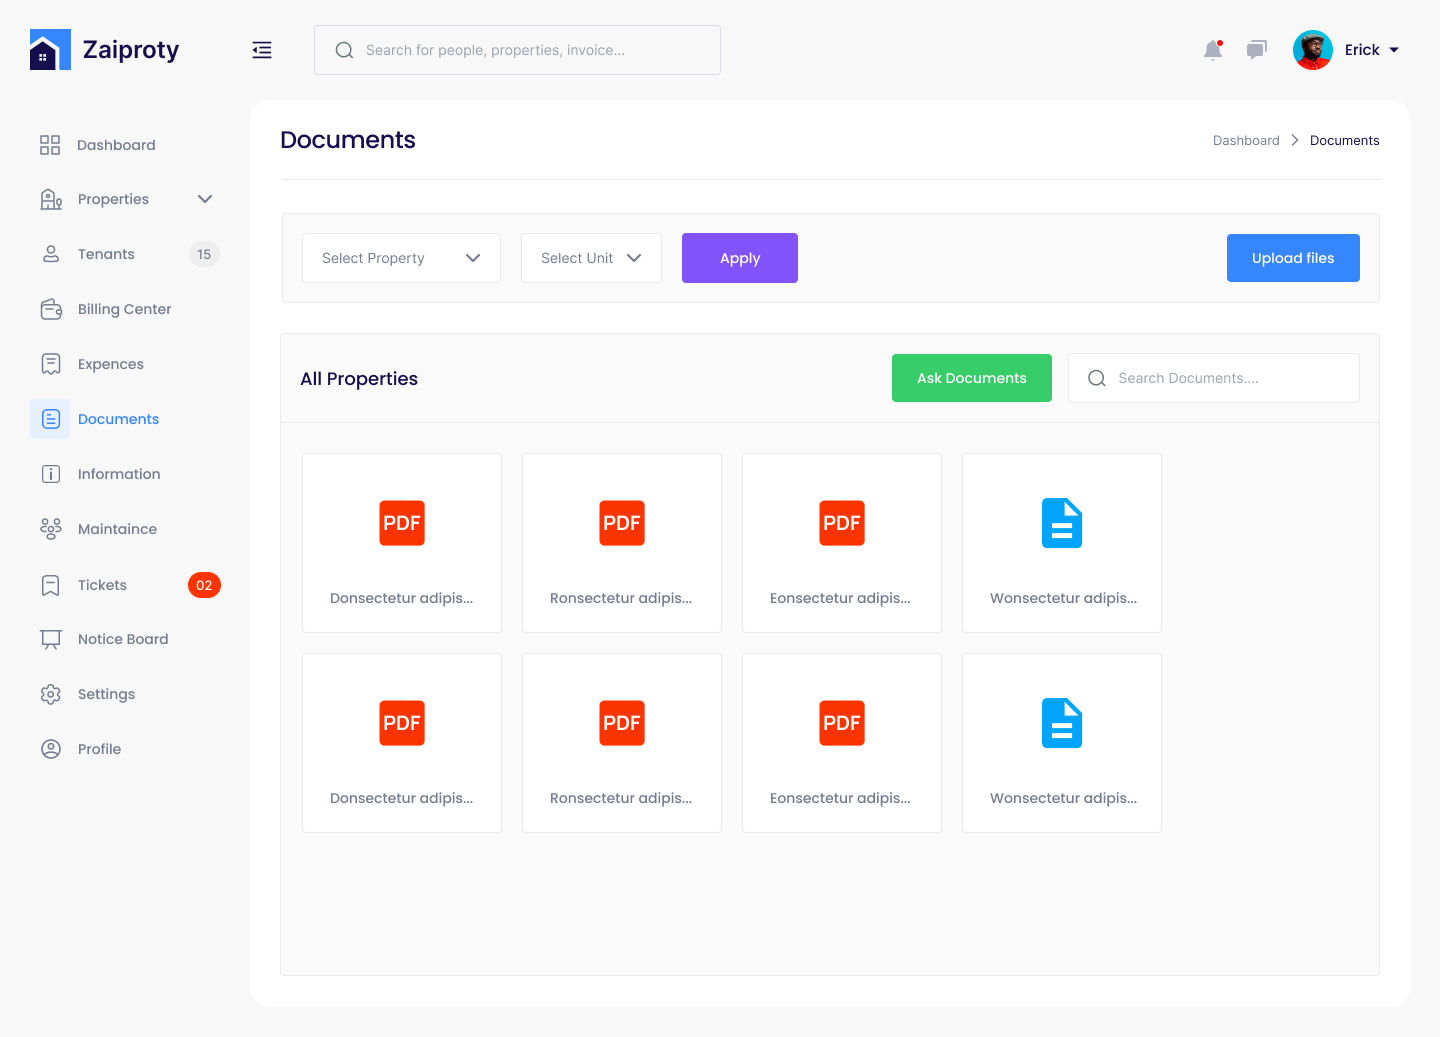The height and width of the screenshot is (1037, 1440).
Task: Go to Dashboard in the sidebar
Action: click(x=116, y=145)
